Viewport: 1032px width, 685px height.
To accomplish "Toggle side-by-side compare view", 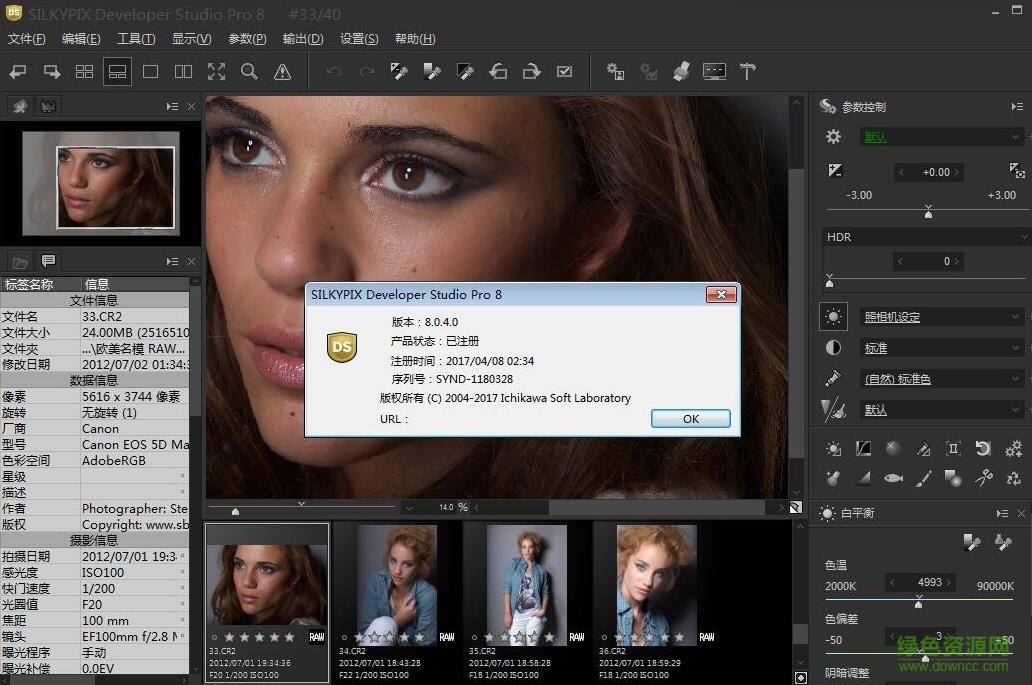I will (183, 71).
